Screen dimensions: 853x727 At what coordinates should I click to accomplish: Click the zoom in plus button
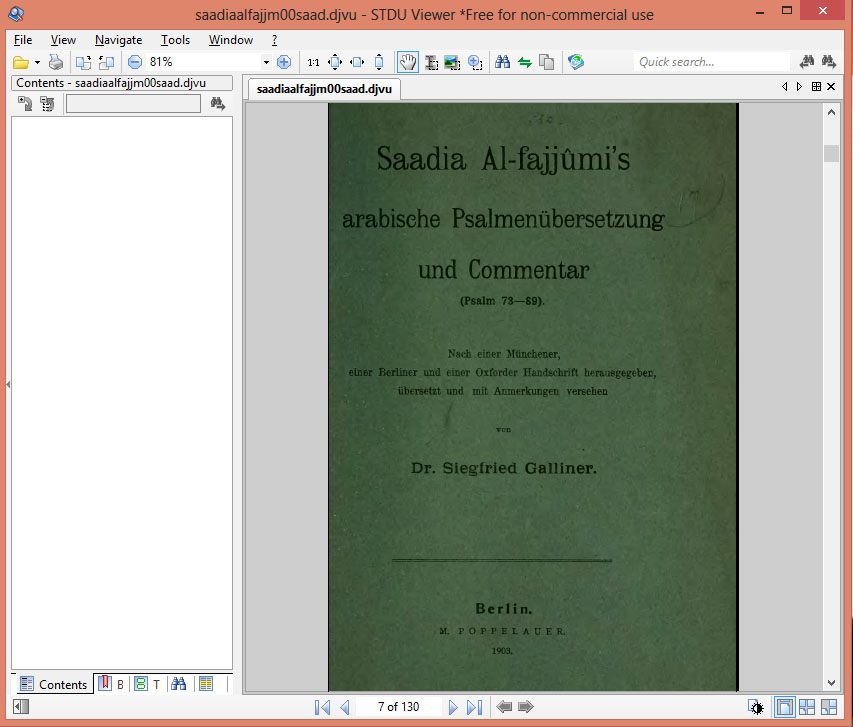284,62
